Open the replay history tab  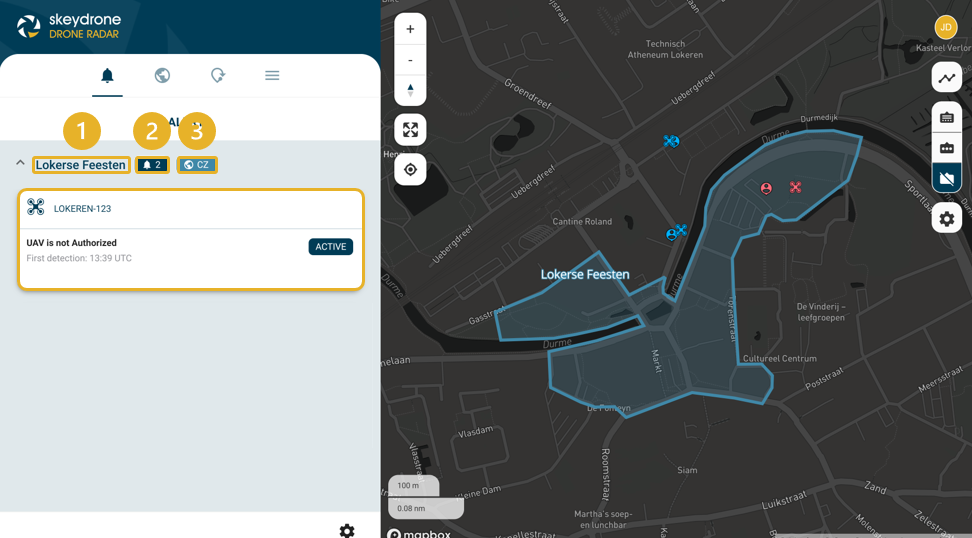pyautogui.click(x=218, y=76)
